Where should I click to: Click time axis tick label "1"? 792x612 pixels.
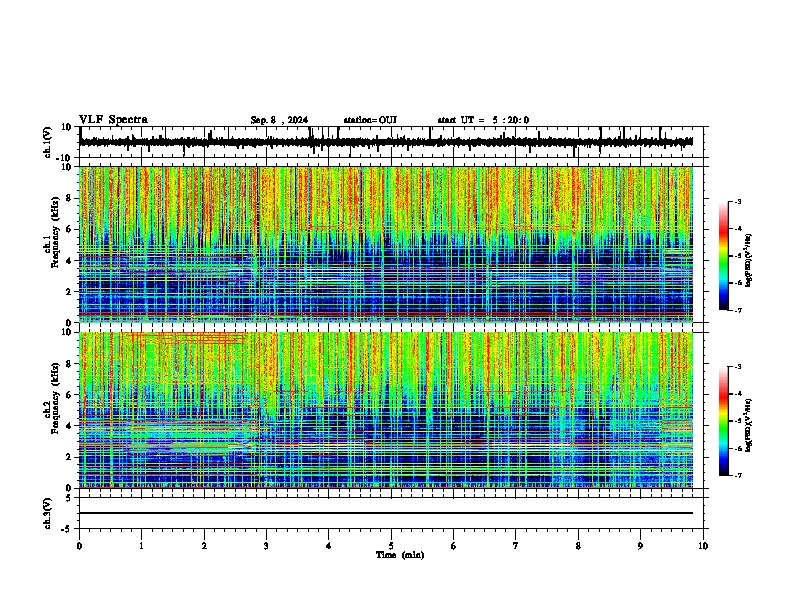click(142, 546)
